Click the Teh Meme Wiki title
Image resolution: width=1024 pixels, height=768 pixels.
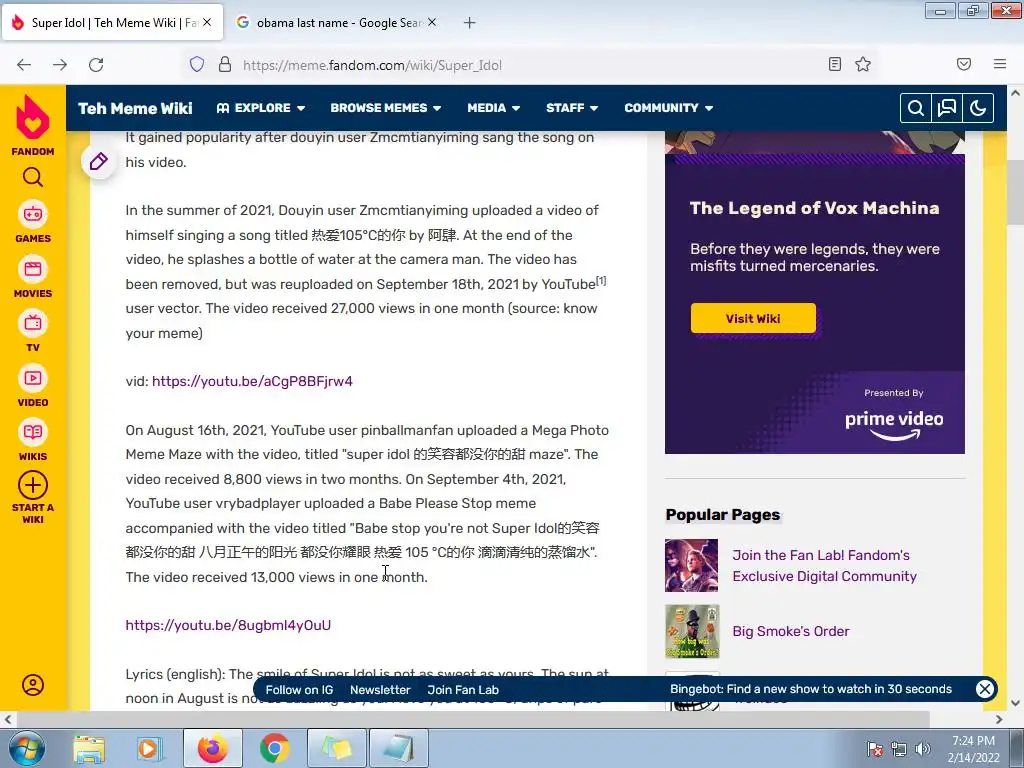coord(135,108)
